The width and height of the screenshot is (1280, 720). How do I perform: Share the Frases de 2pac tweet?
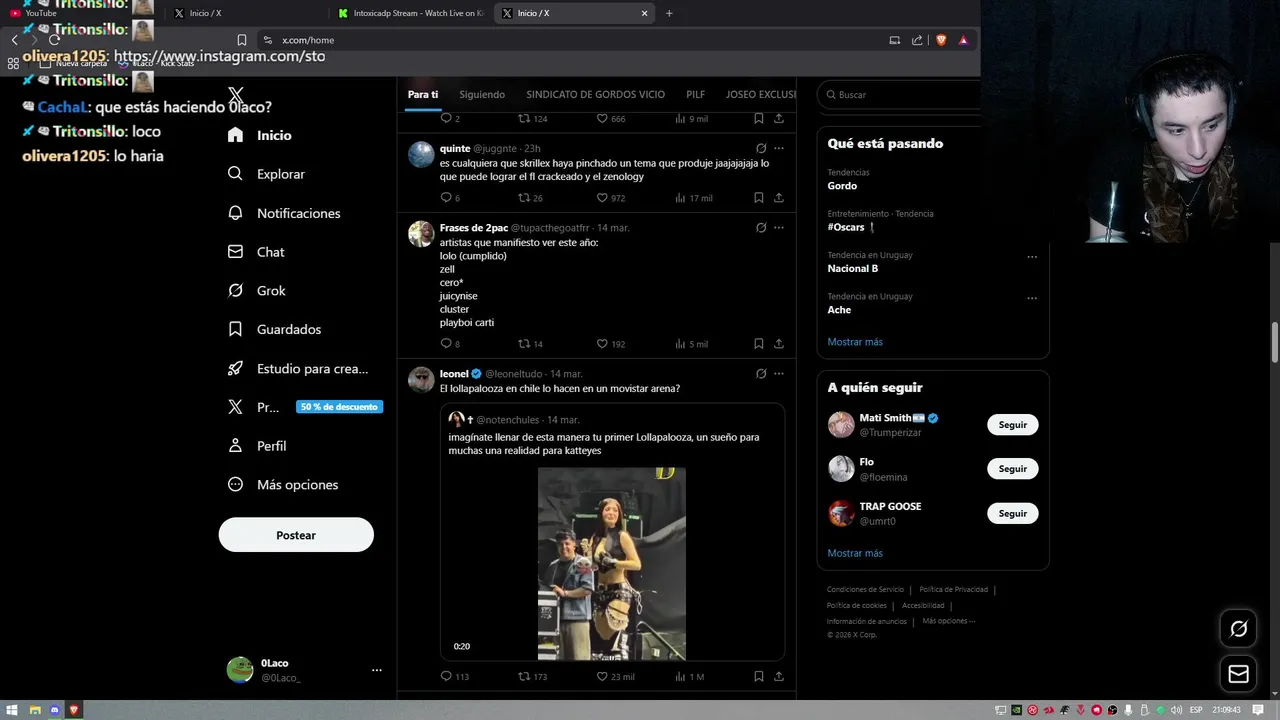[779, 344]
